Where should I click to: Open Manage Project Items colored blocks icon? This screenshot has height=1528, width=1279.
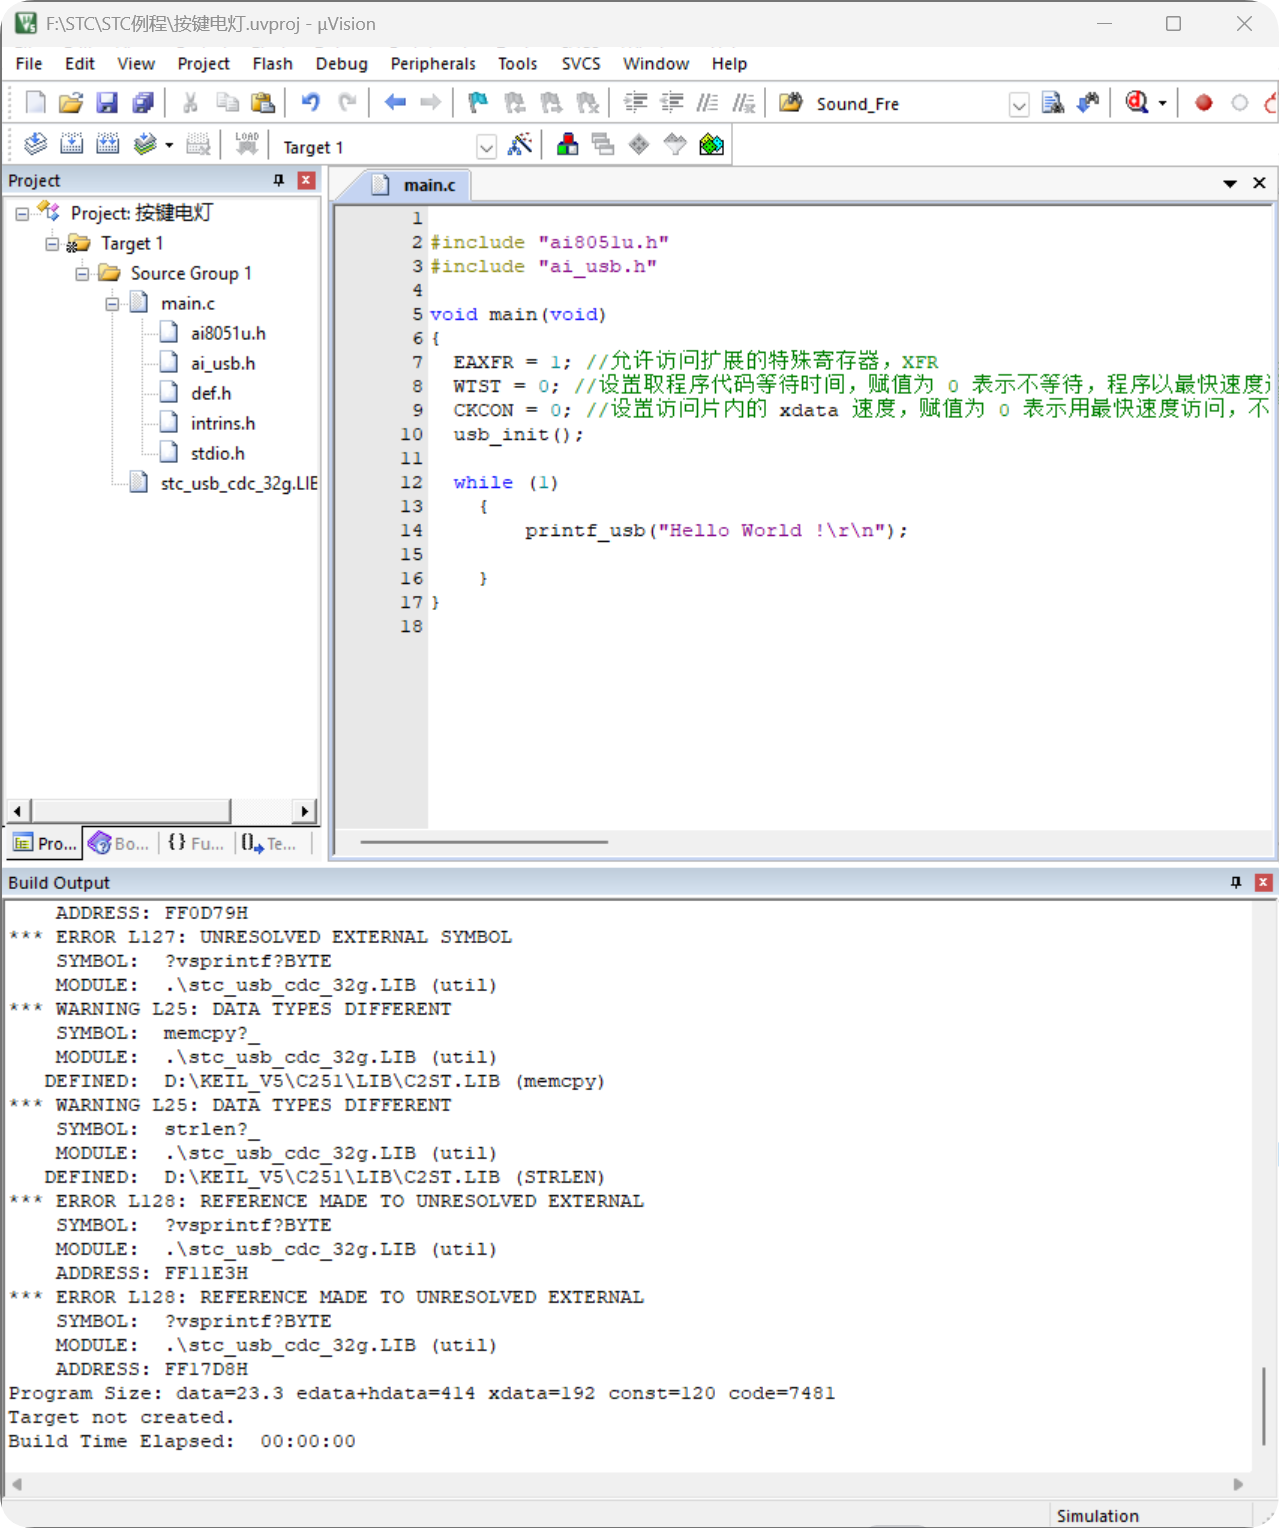click(567, 145)
